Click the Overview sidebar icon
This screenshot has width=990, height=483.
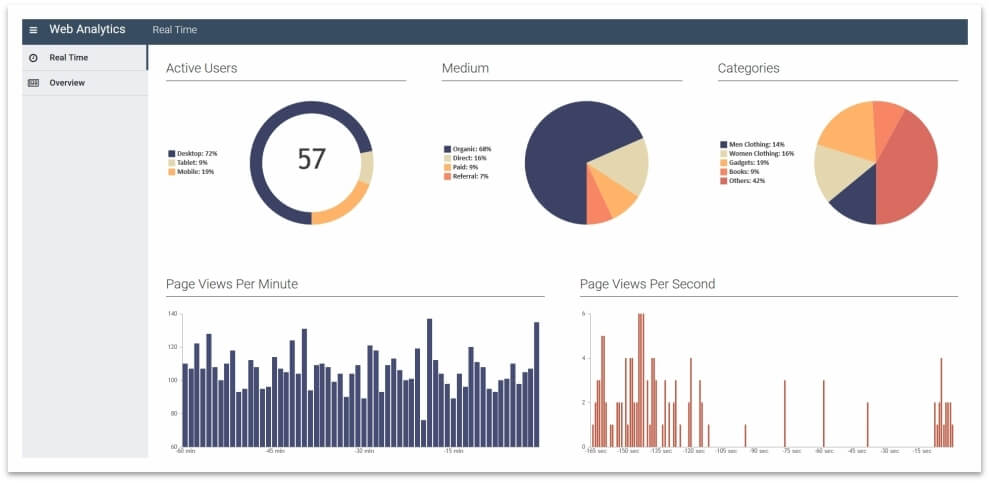click(34, 83)
